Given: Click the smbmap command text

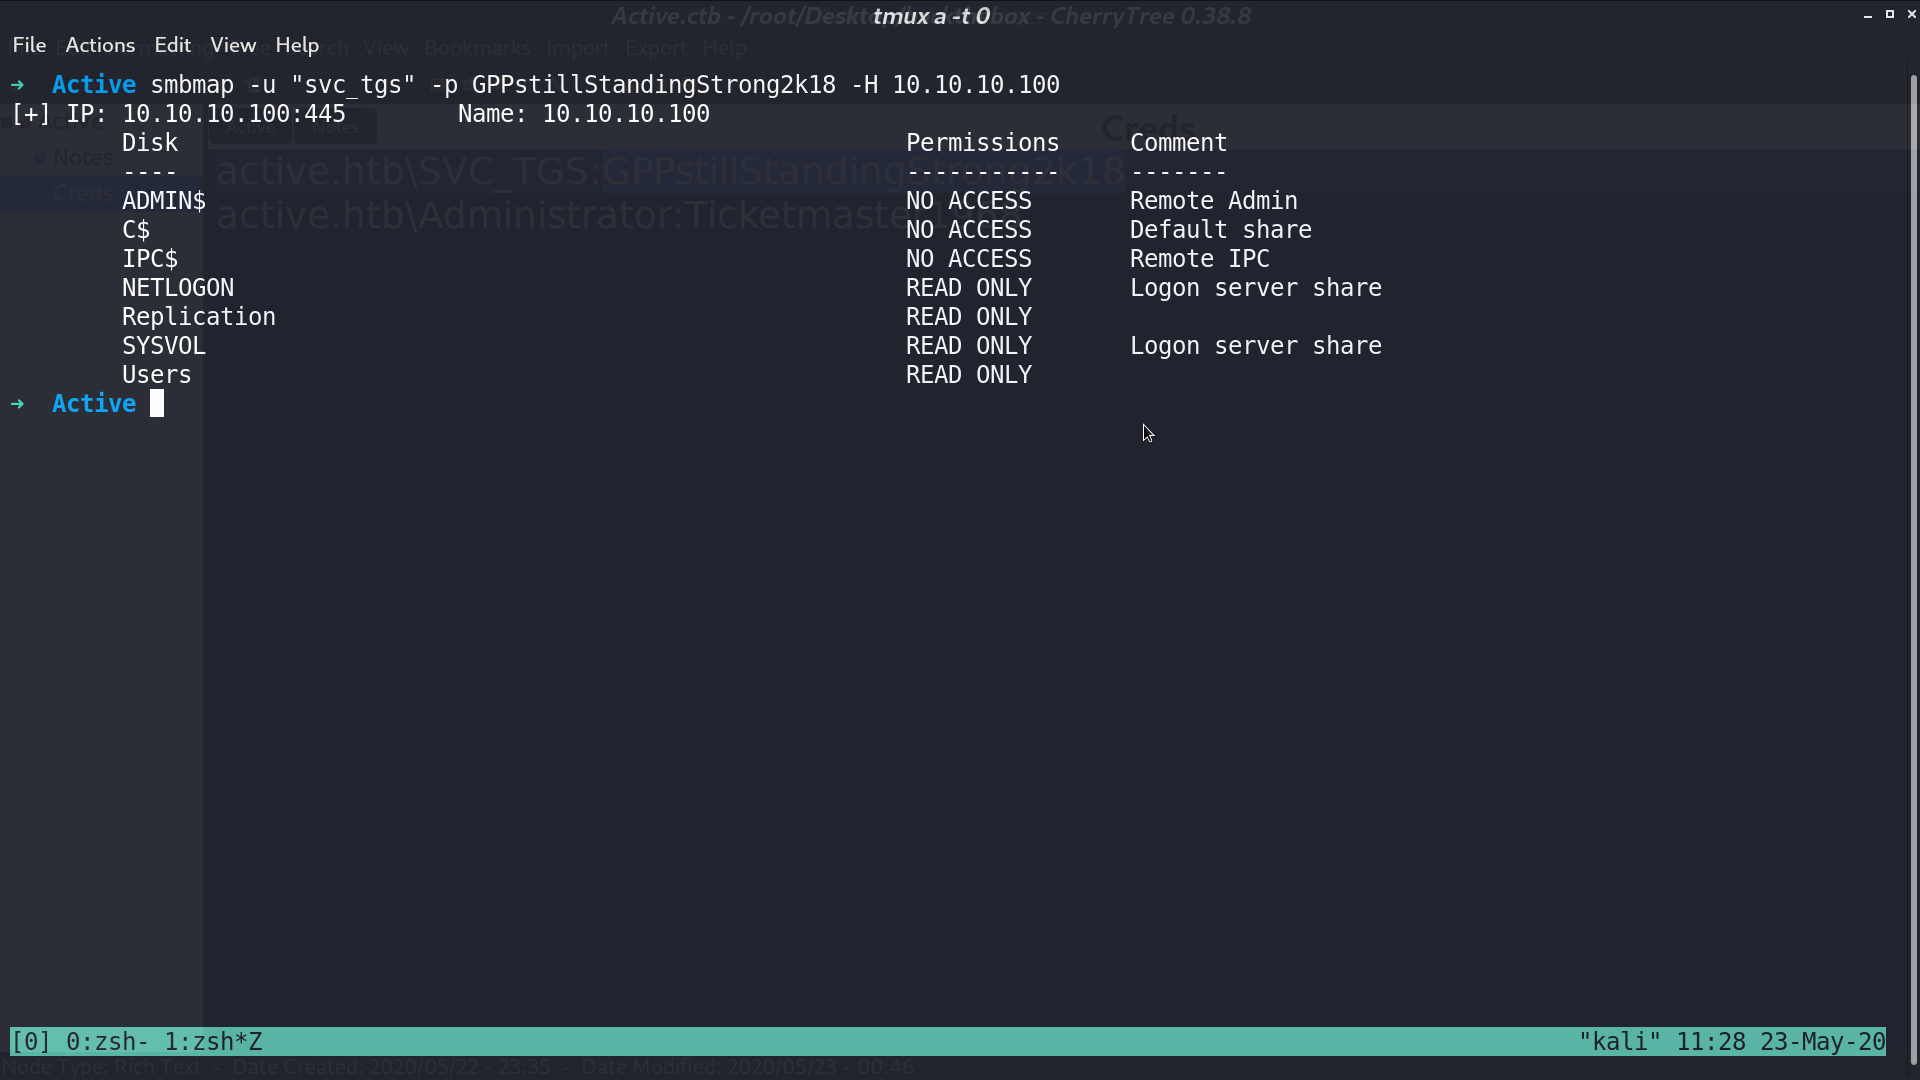Looking at the screenshot, I should (x=605, y=85).
